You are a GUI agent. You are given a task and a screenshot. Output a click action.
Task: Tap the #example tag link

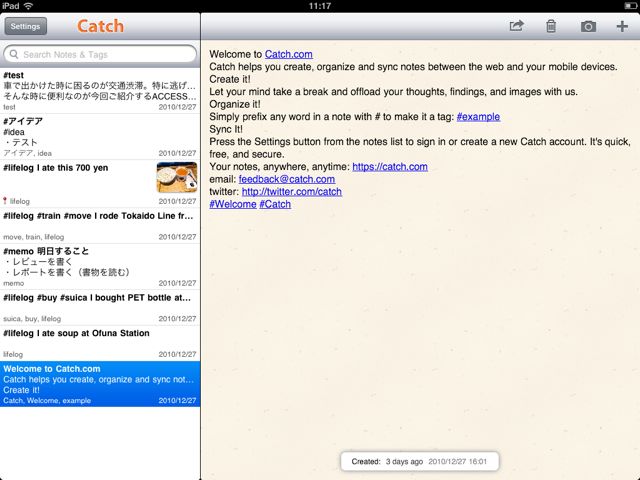[x=478, y=117]
